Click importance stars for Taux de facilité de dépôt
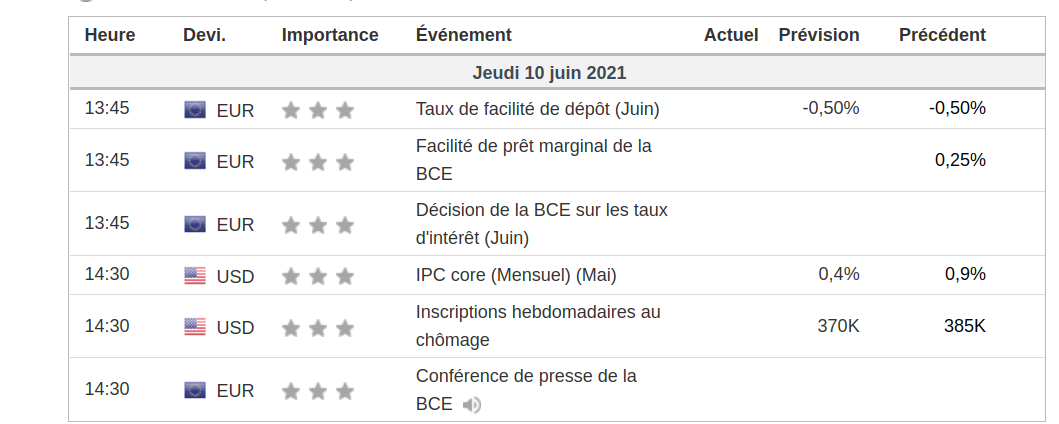The height and width of the screenshot is (424, 1059). pos(318,110)
